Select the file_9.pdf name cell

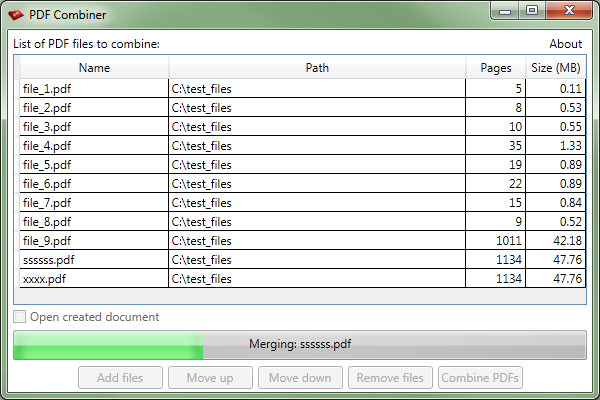94,240
